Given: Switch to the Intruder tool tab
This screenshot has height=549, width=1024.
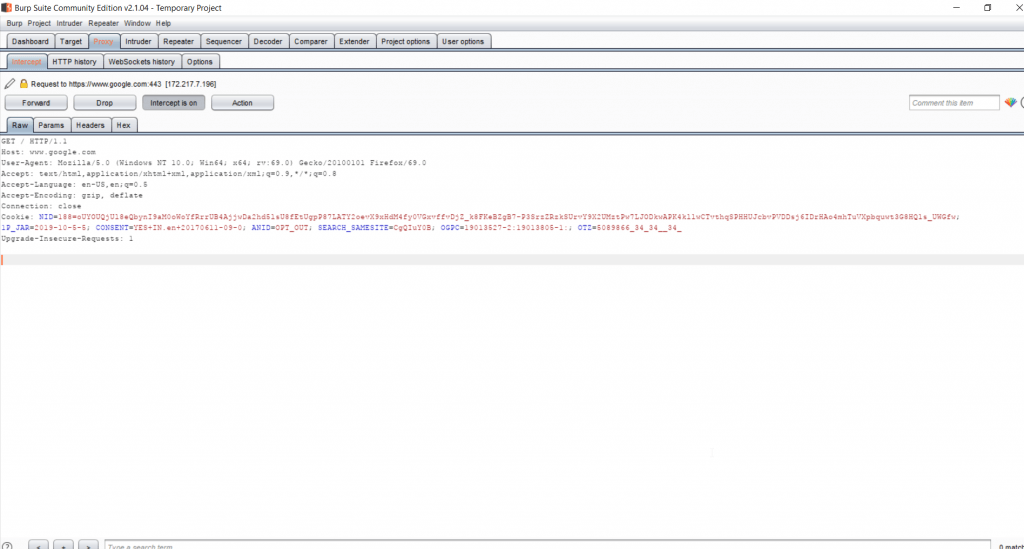Looking at the screenshot, I should click(138, 41).
